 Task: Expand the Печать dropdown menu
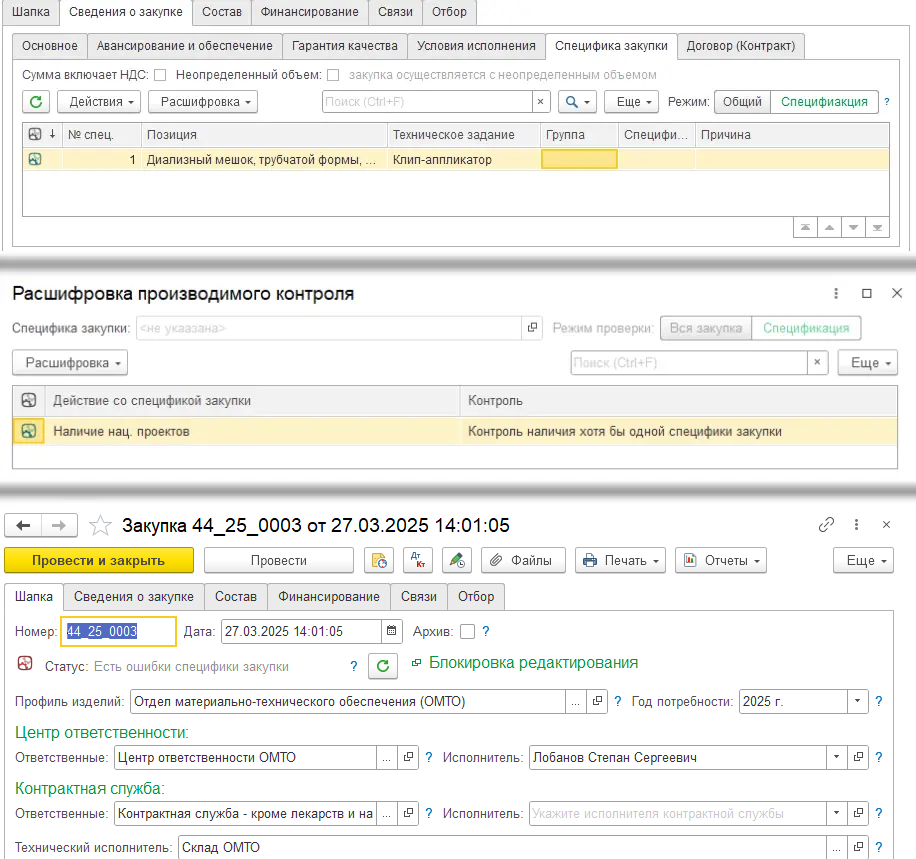pos(620,560)
